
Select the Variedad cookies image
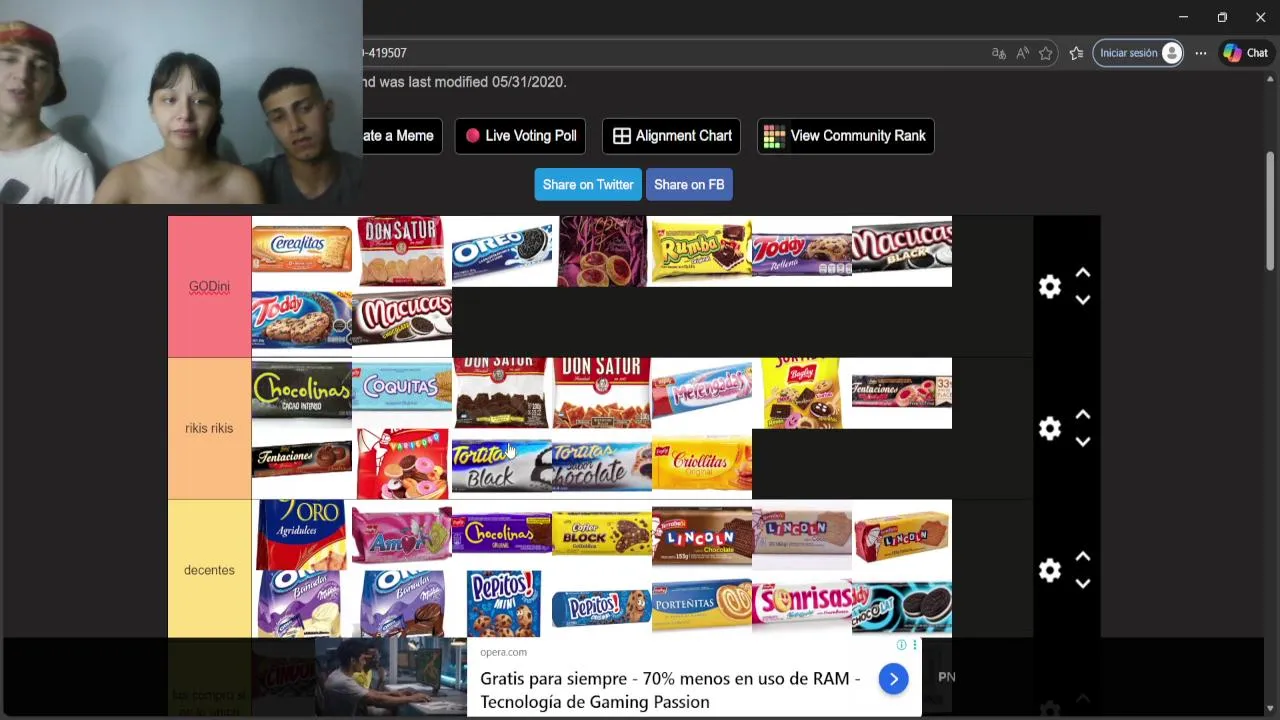(x=402, y=464)
